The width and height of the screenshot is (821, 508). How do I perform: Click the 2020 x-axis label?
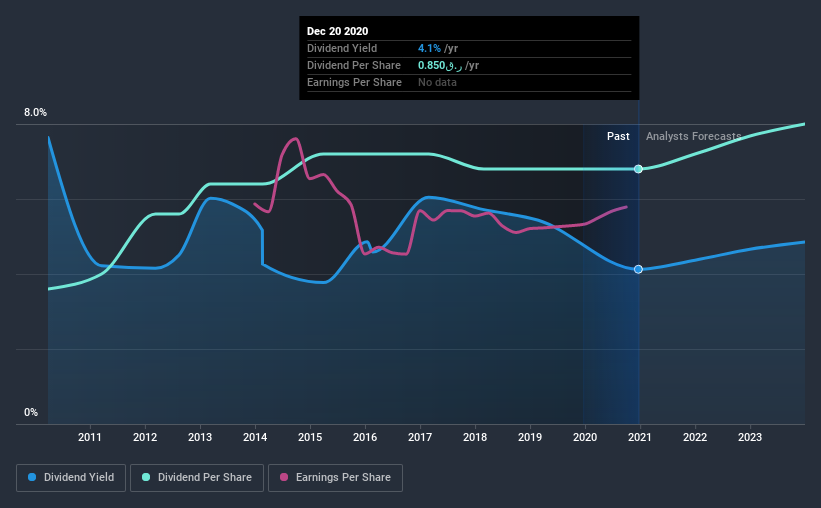pos(585,437)
